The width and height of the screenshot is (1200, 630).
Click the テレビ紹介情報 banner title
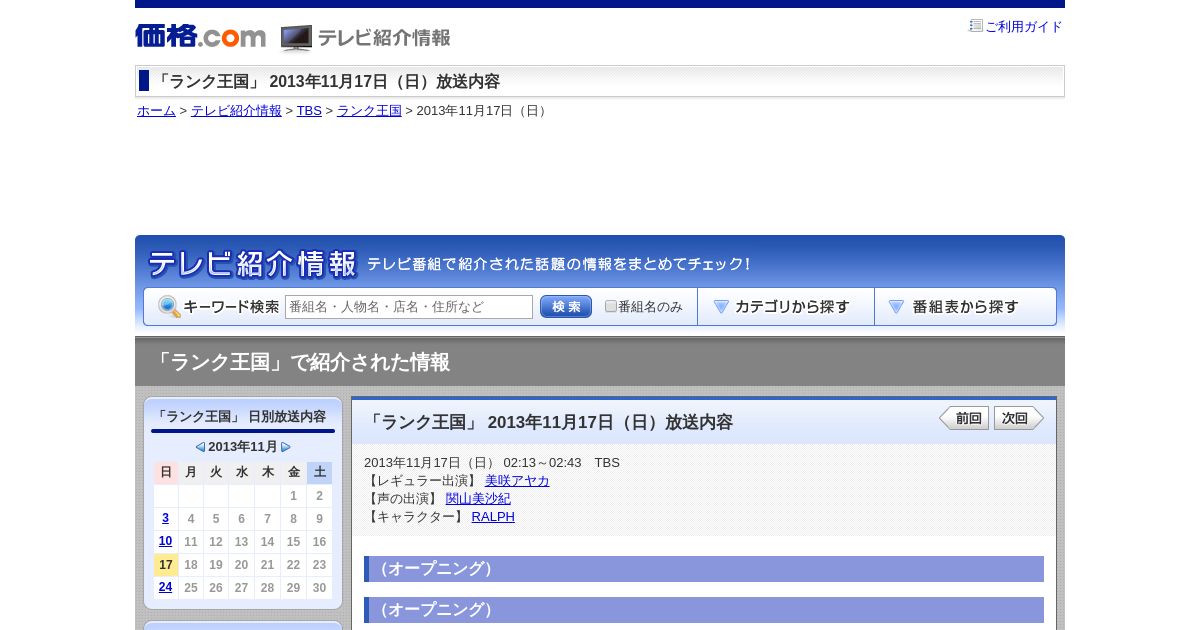(x=252, y=264)
